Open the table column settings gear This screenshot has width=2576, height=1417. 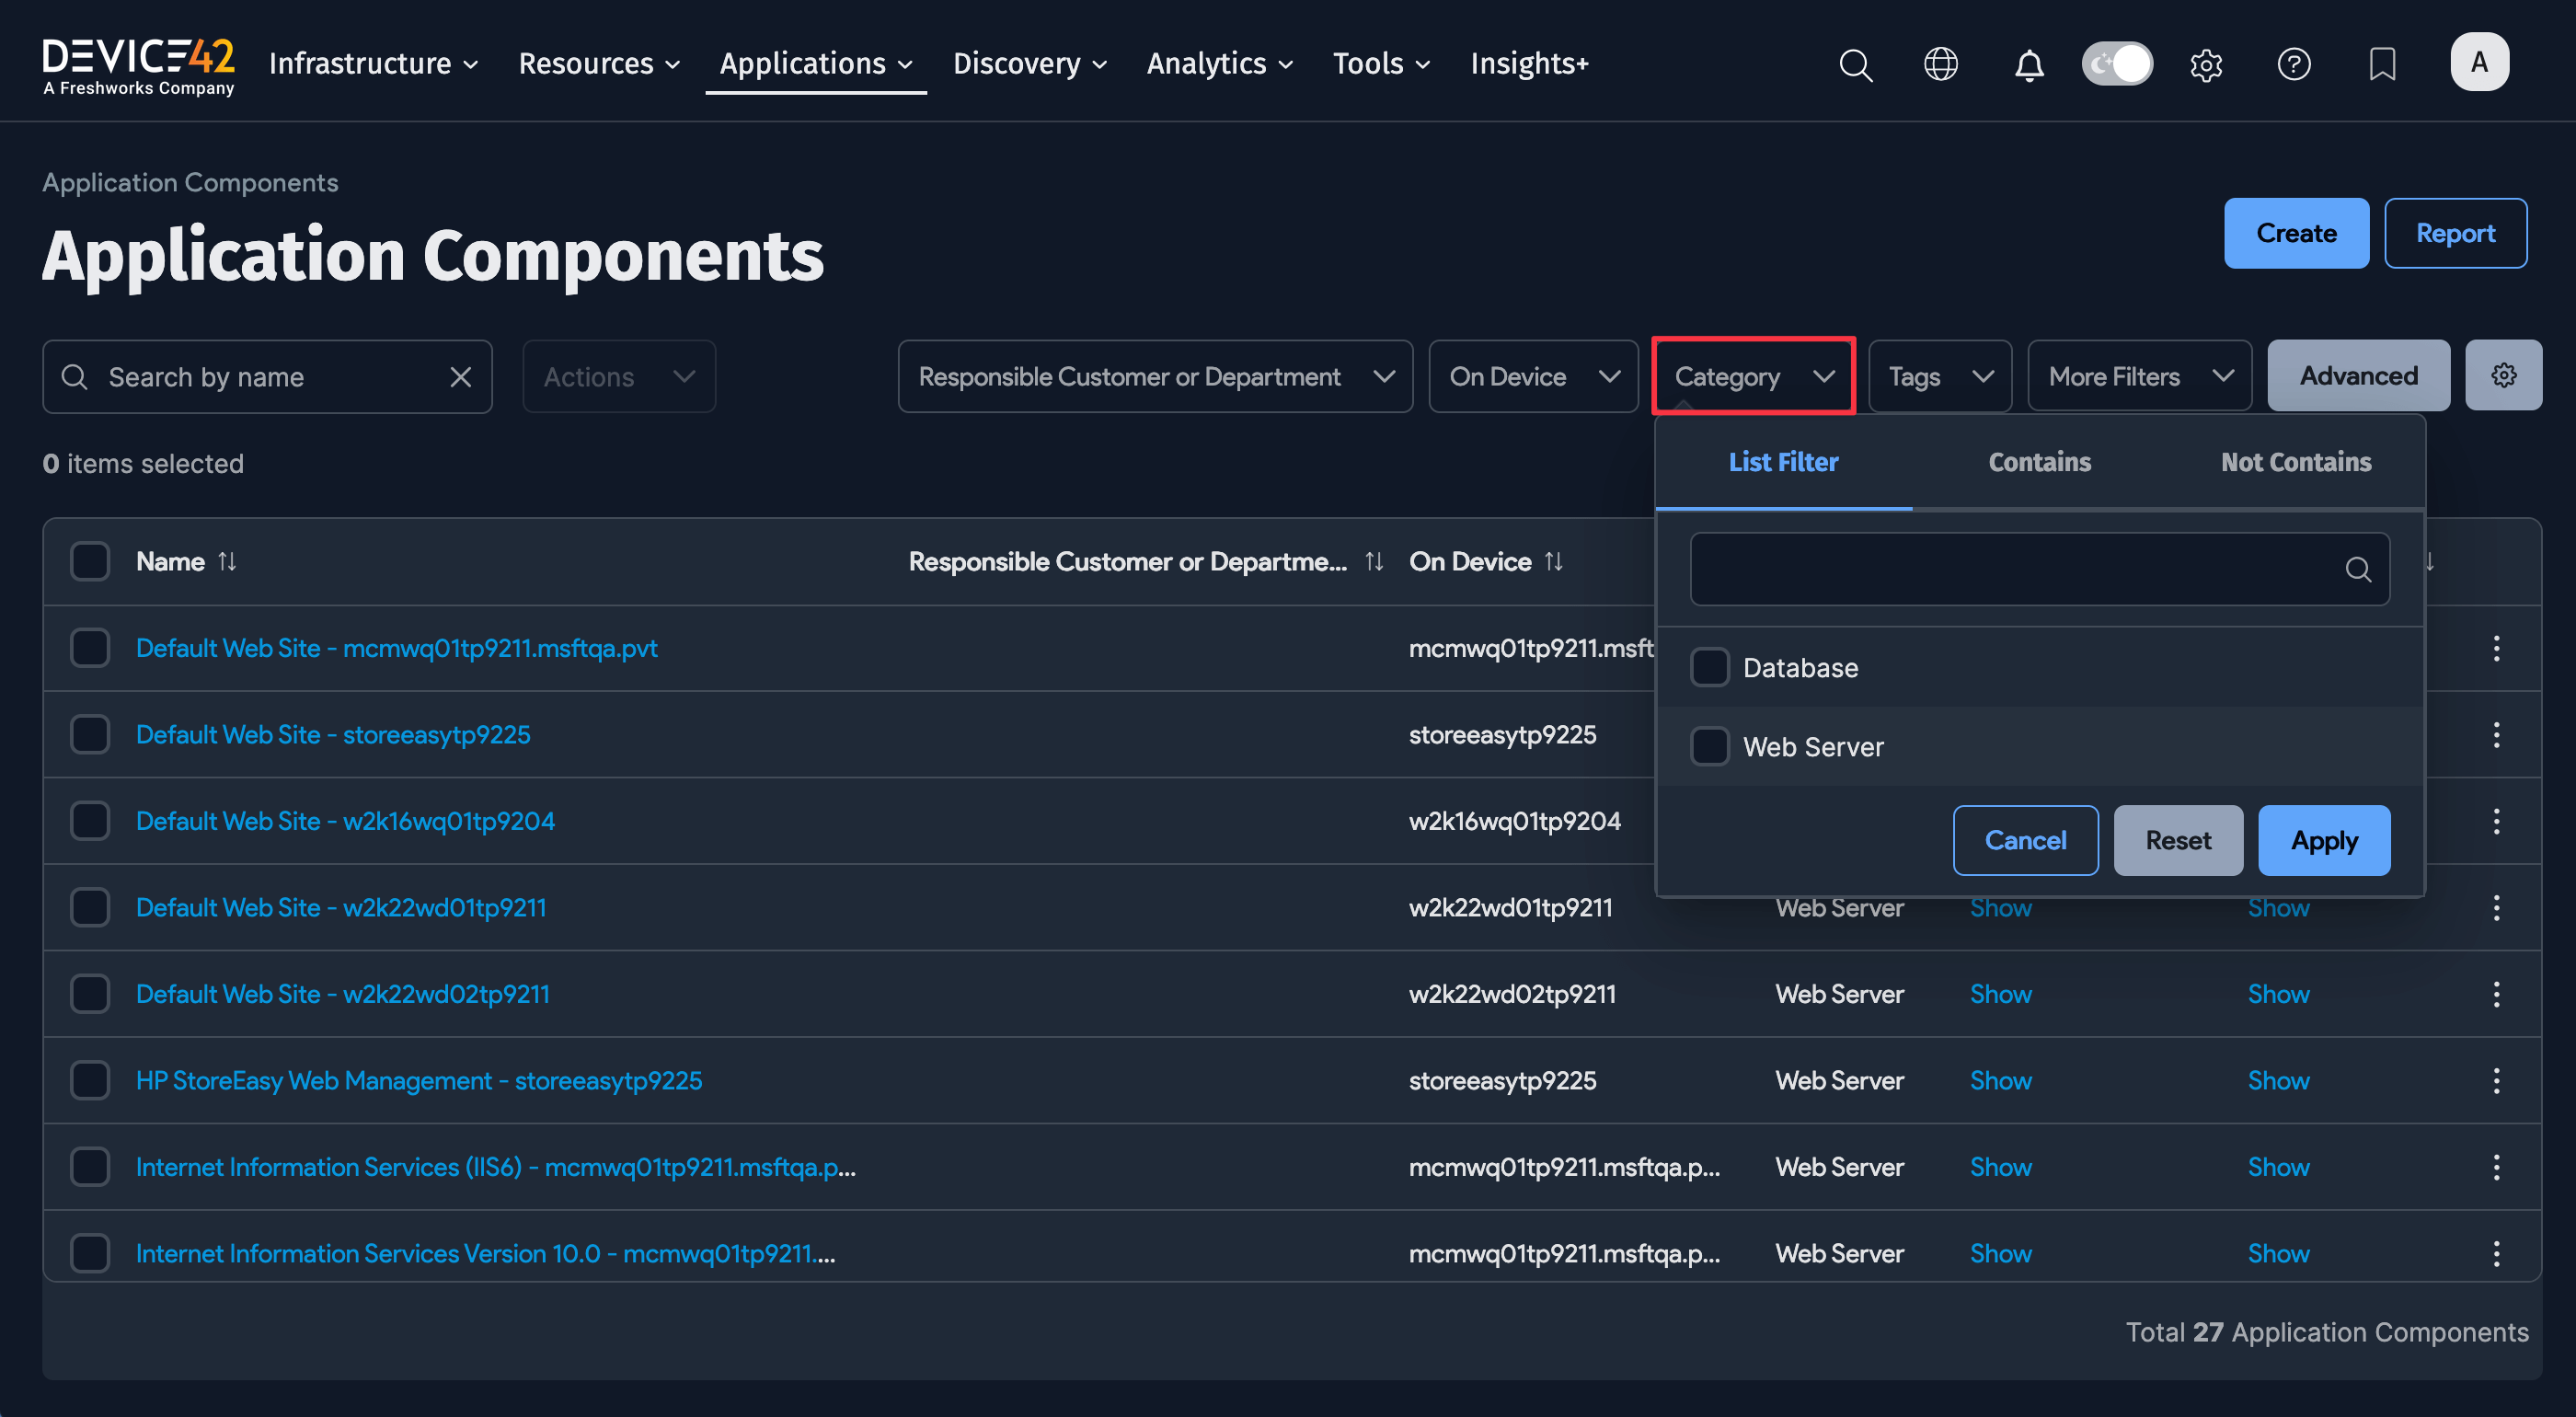tap(2504, 375)
